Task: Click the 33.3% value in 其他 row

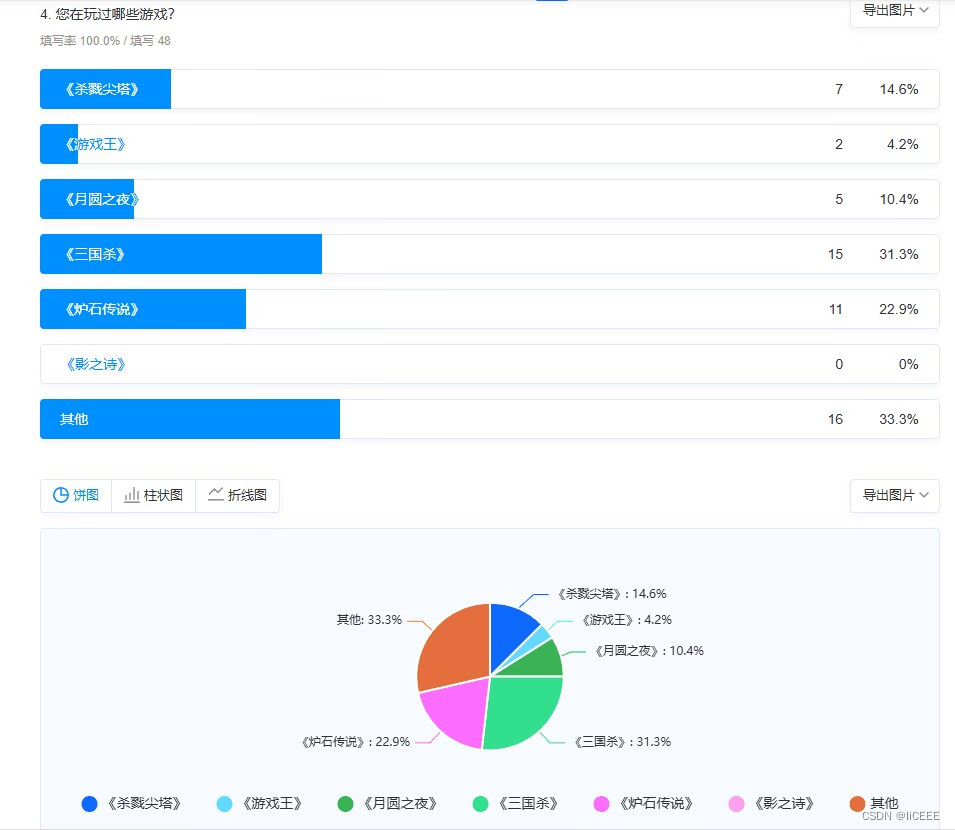Action: (899, 419)
